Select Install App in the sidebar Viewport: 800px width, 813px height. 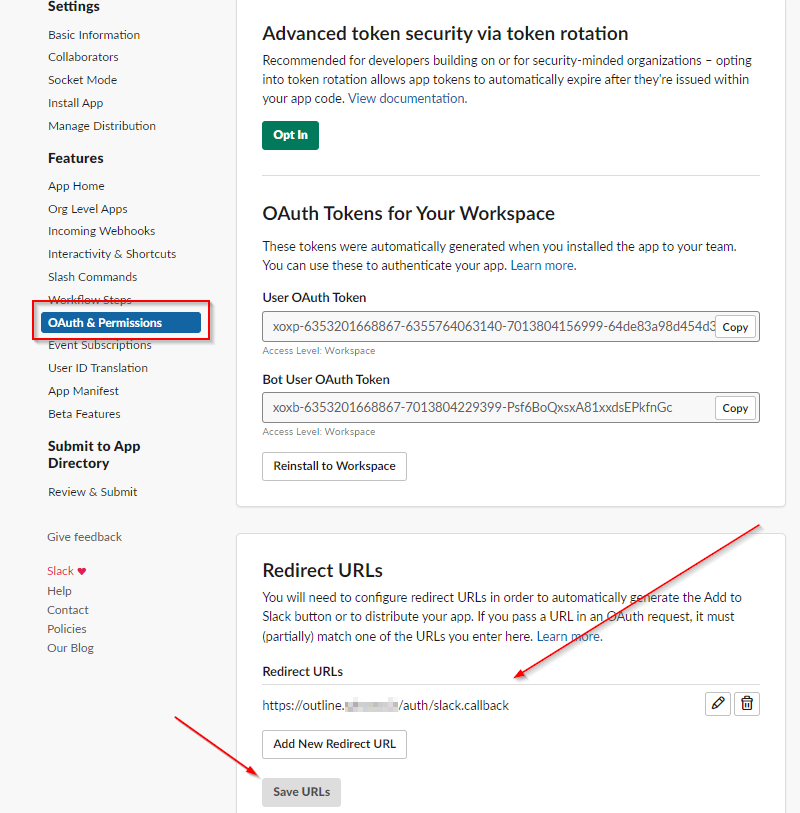[75, 103]
